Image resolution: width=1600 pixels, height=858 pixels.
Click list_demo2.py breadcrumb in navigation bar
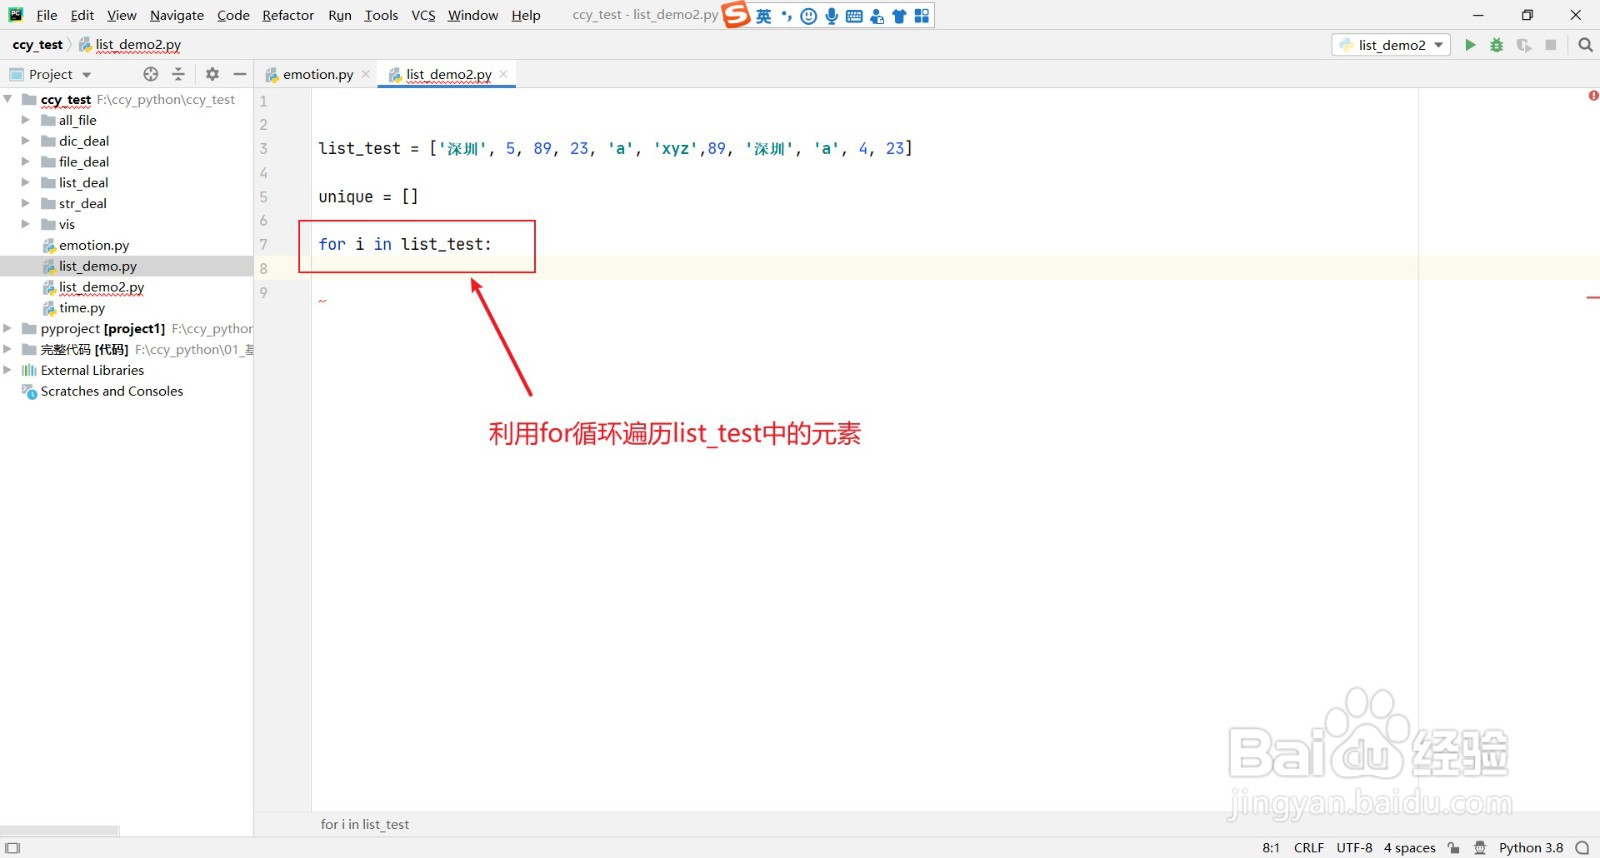click(130, 45)
